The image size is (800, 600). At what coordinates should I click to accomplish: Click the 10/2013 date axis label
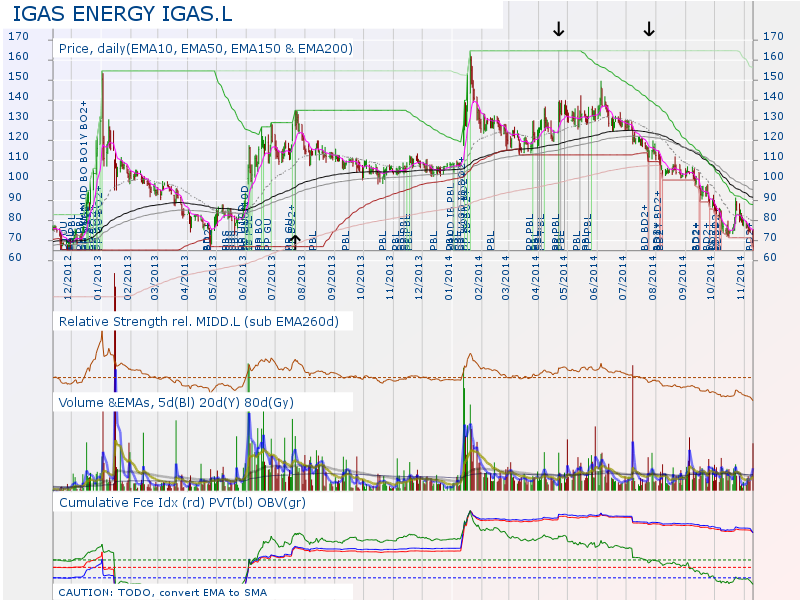361,278
